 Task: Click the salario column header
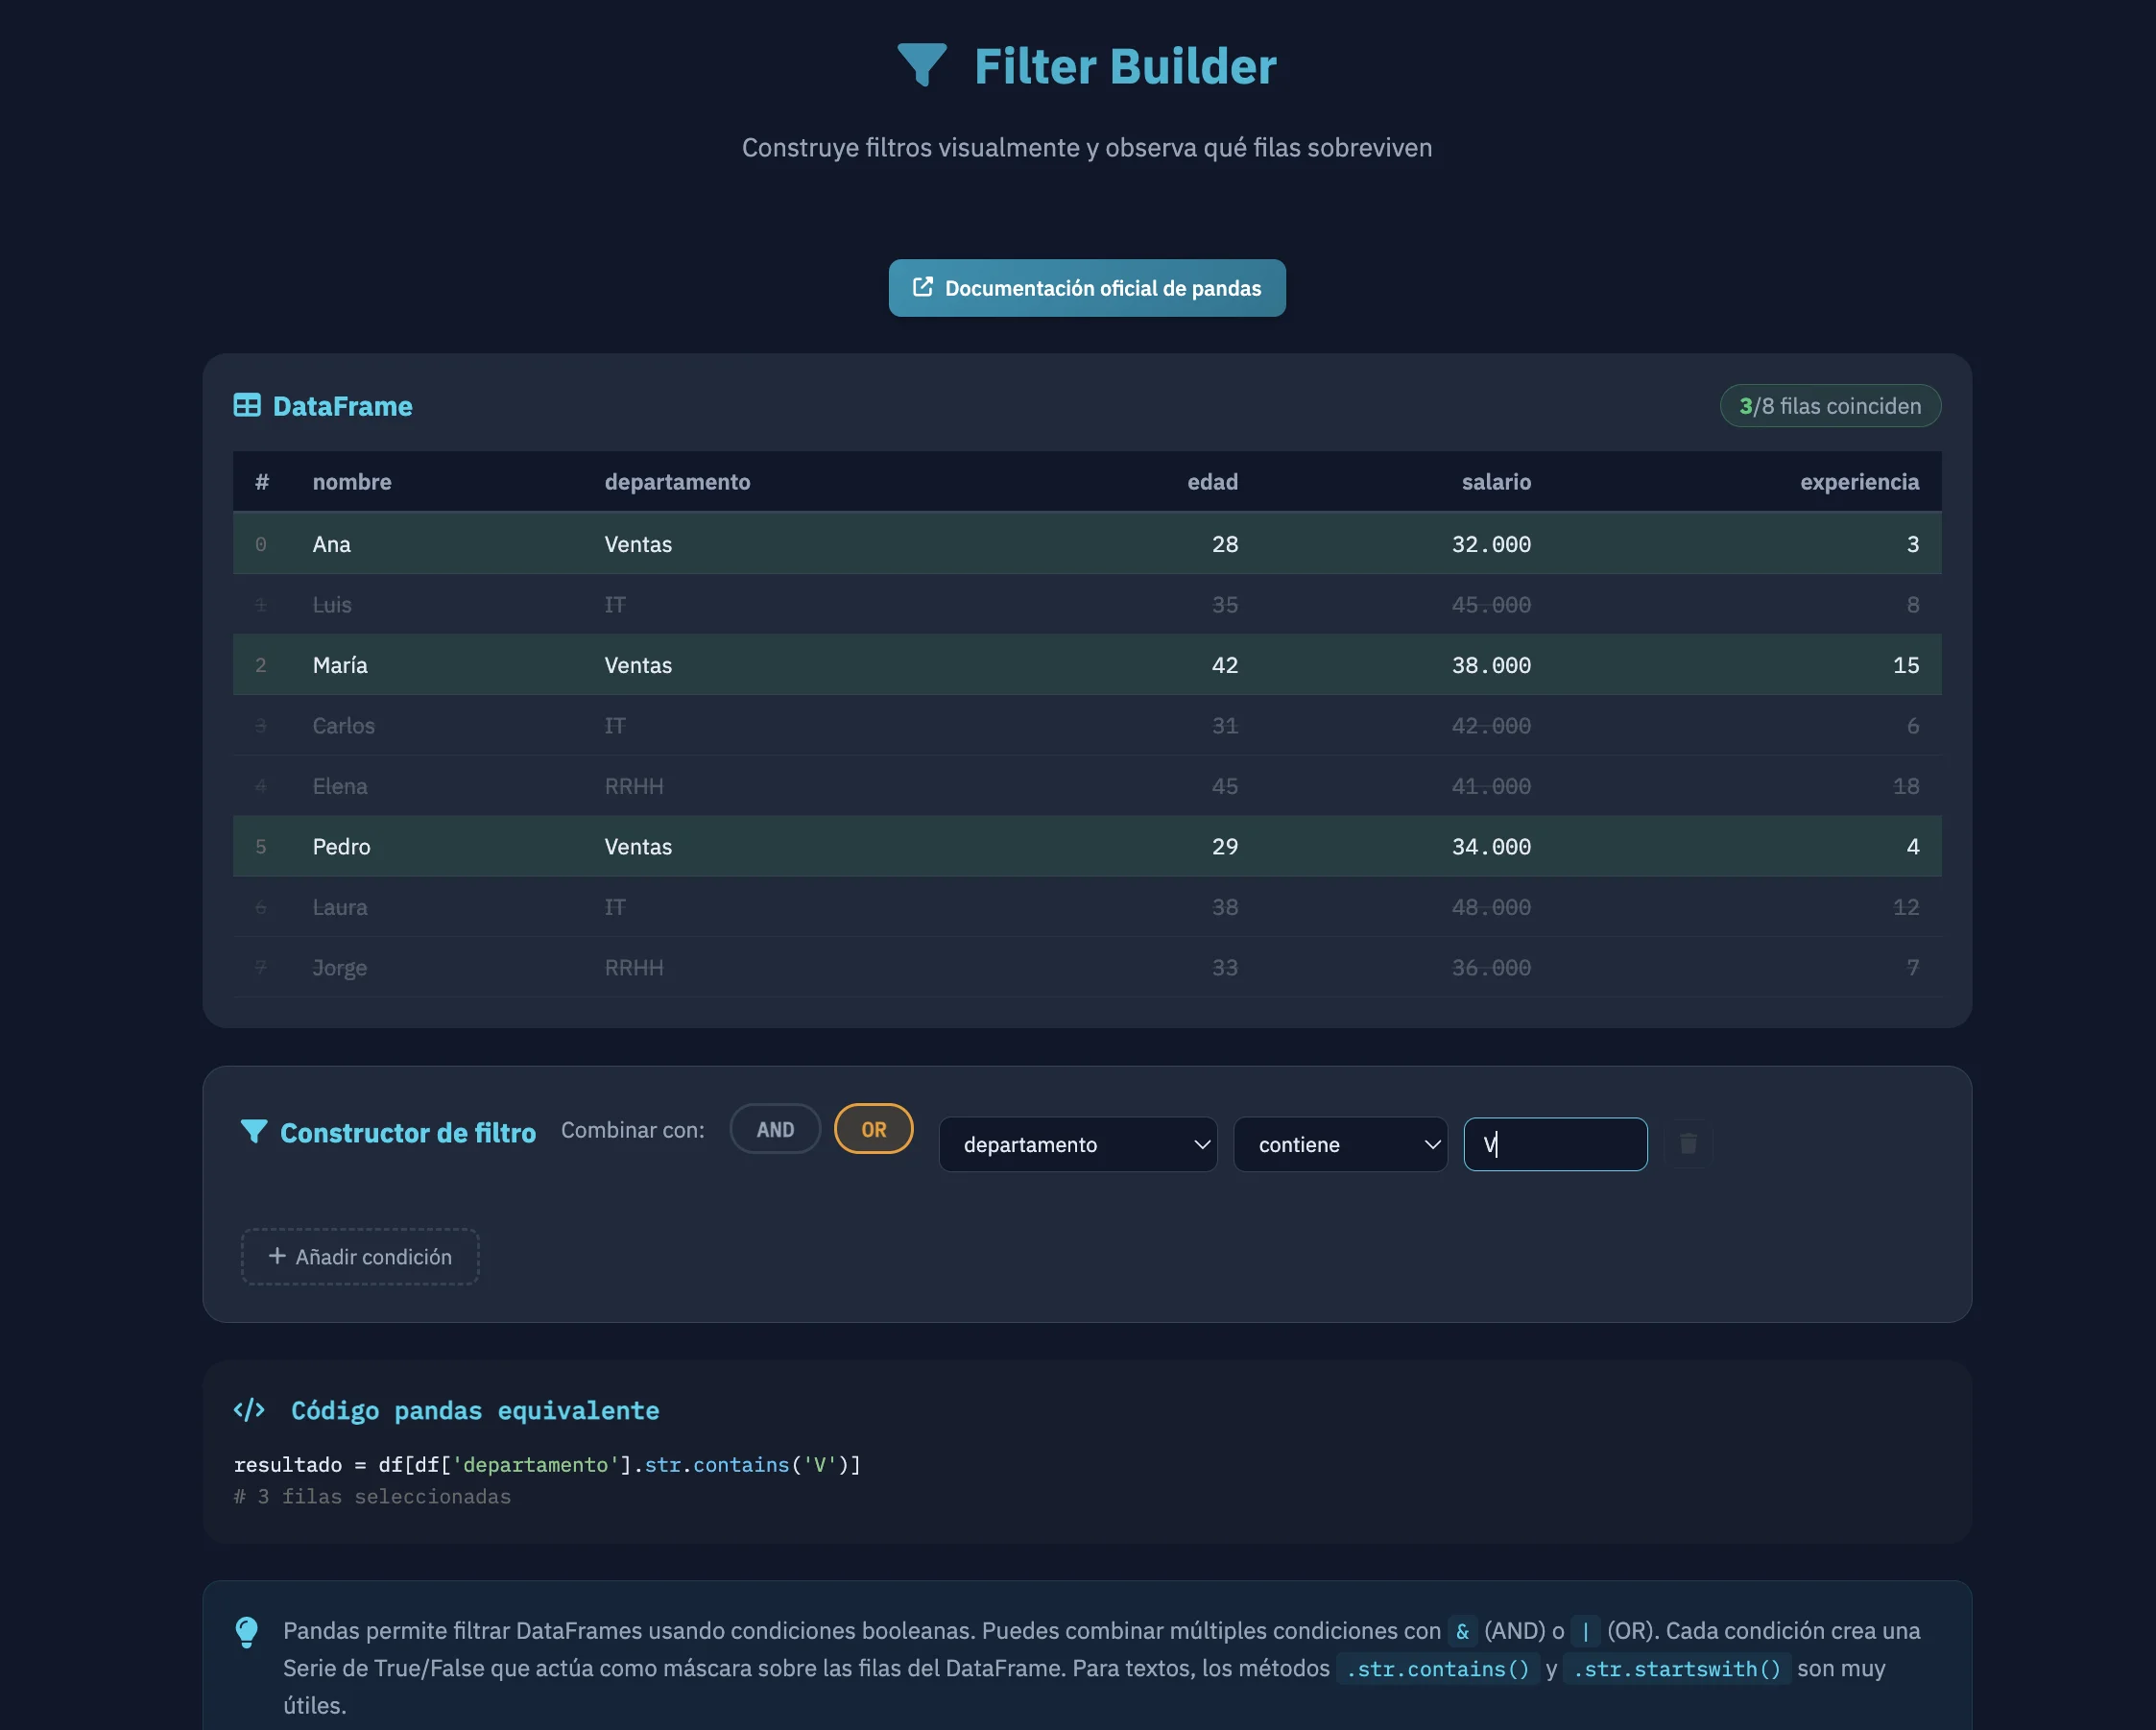coord(1496,482)
